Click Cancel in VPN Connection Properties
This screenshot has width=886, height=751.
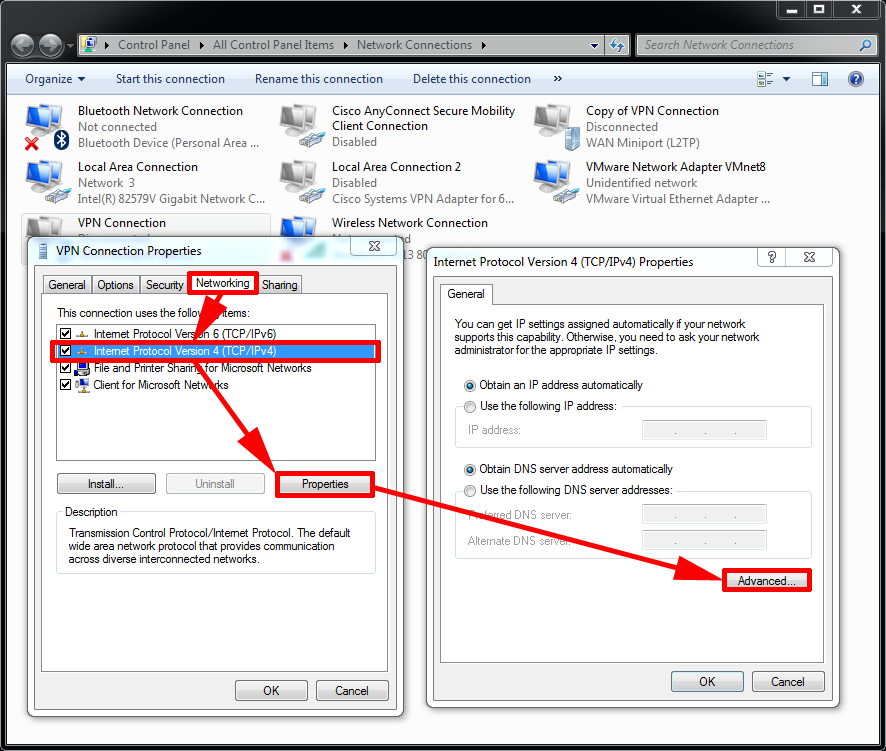(351, 691)
